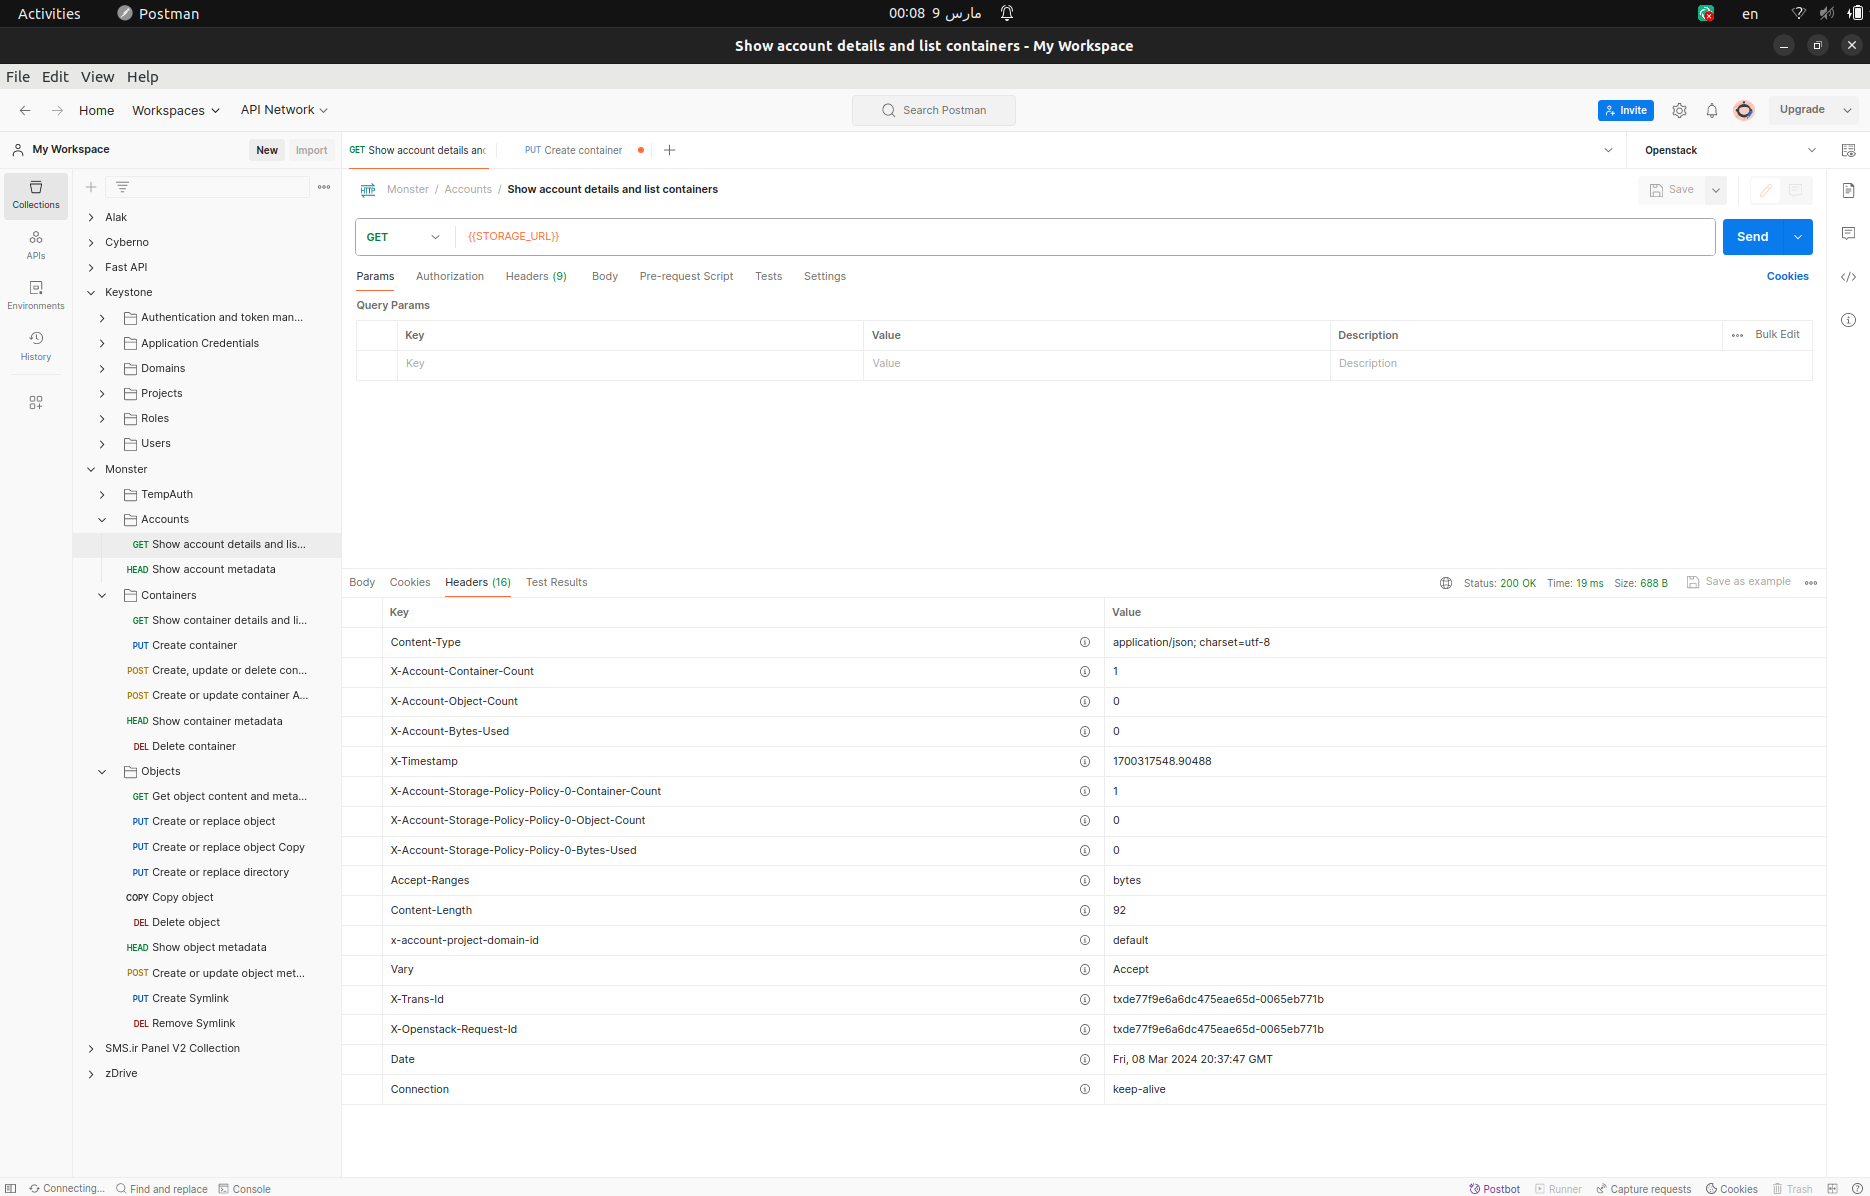The height and width of the screenshot is (1196, 1870).
Task: Open the HTTP method GET dropdown
Action: pos(404,237)
